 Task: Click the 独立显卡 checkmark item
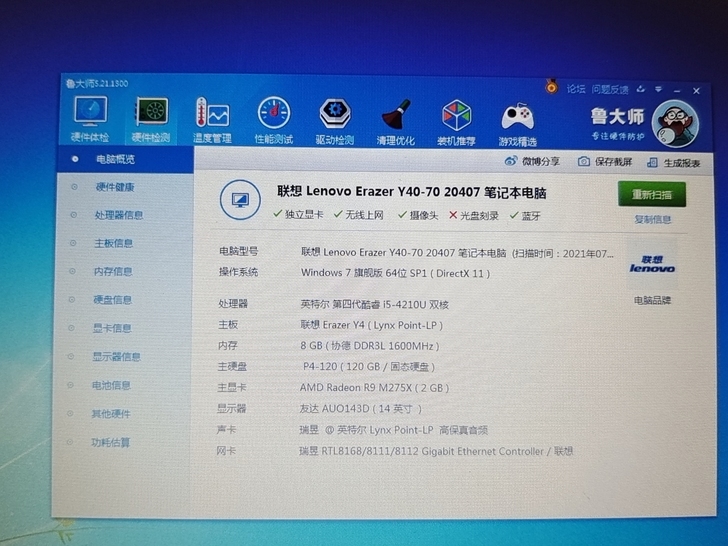(x=299, y=214)
